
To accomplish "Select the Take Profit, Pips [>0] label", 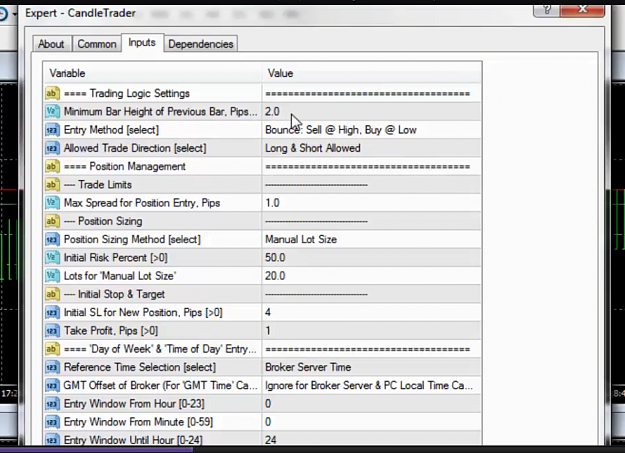I will pyautogui.click(x=111, y=331).
